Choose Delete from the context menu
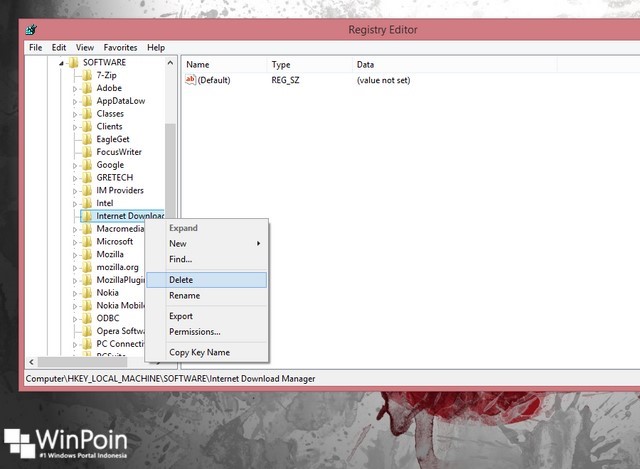The width and height of the screenshot is (640, 469). click(207, 280)
